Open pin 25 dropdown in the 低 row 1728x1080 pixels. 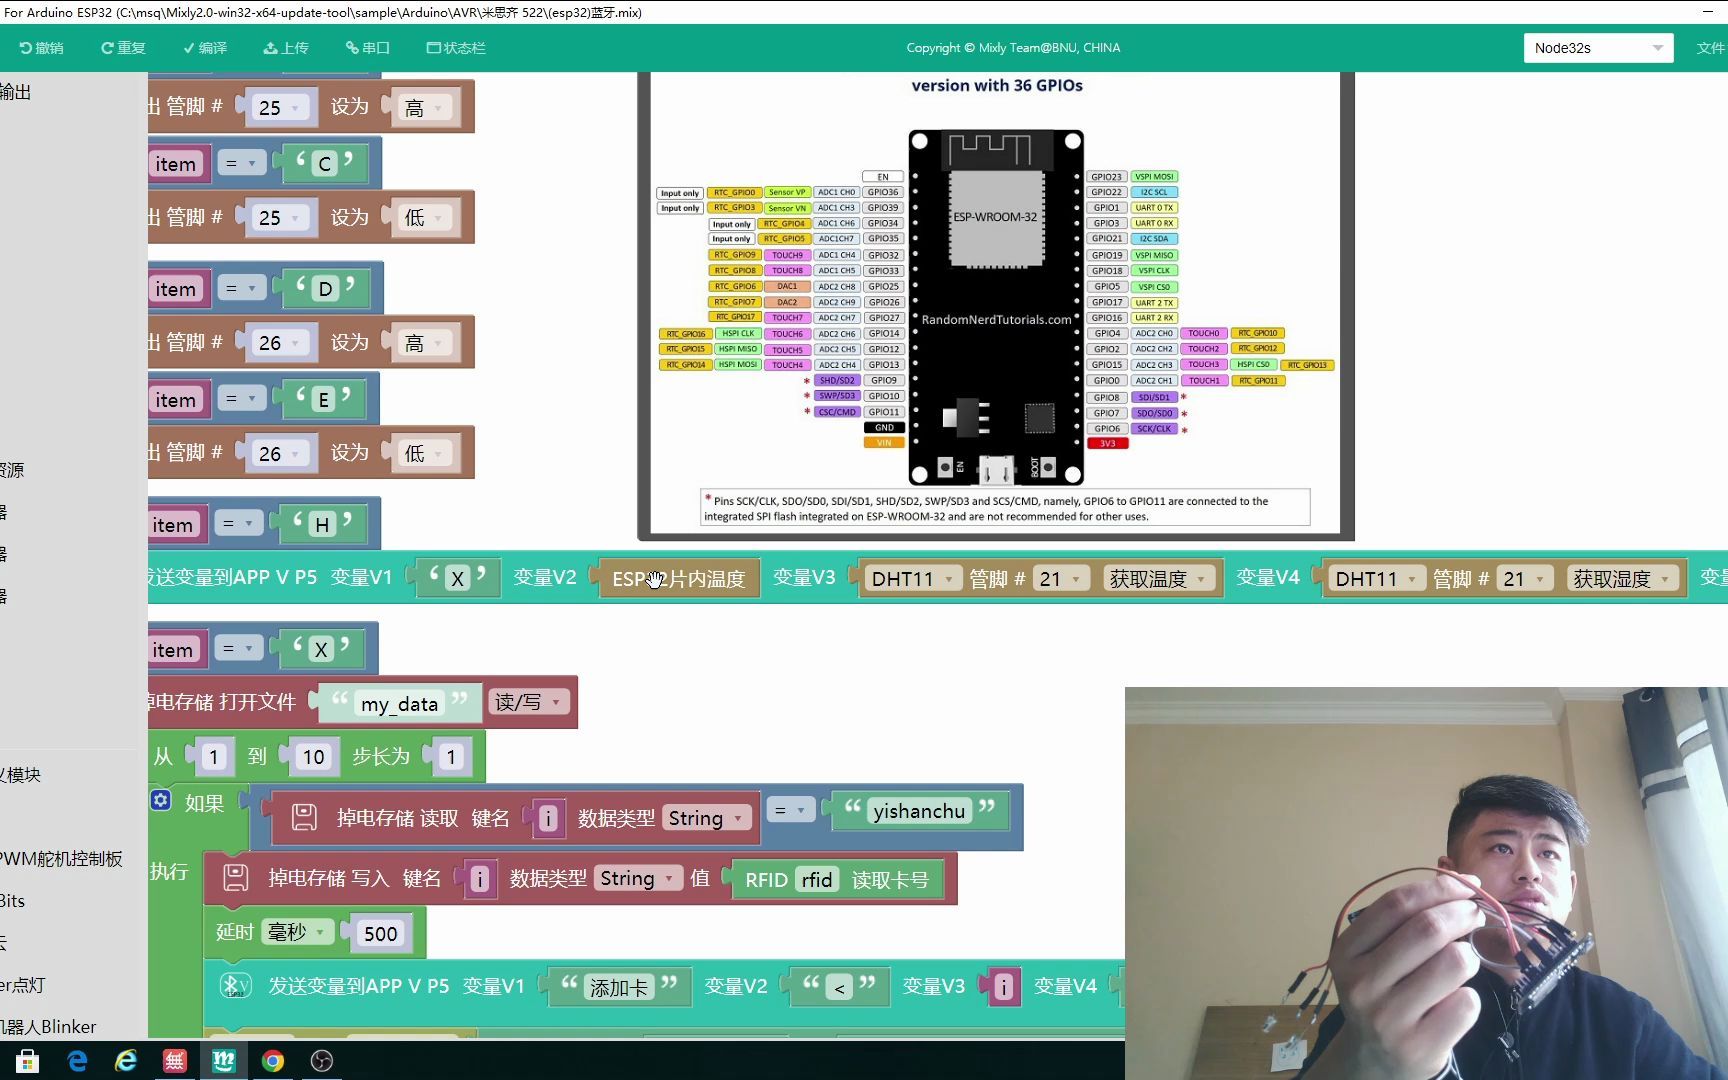coord(279,217)
